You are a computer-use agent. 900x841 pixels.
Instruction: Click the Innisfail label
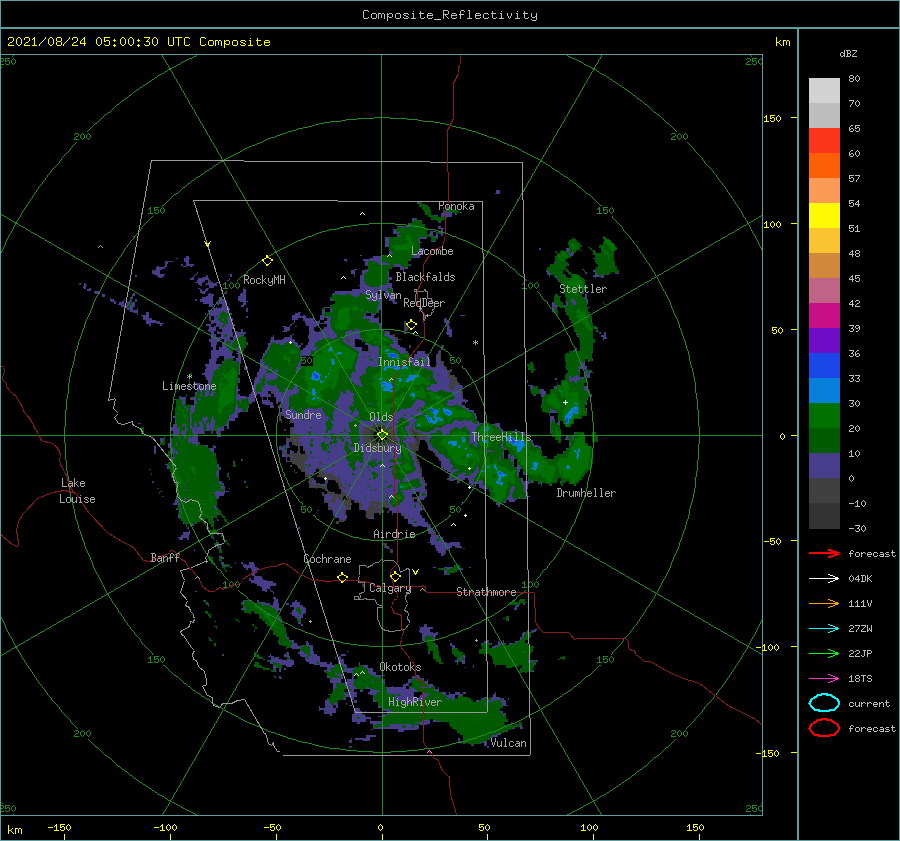(x=404, y=362)
